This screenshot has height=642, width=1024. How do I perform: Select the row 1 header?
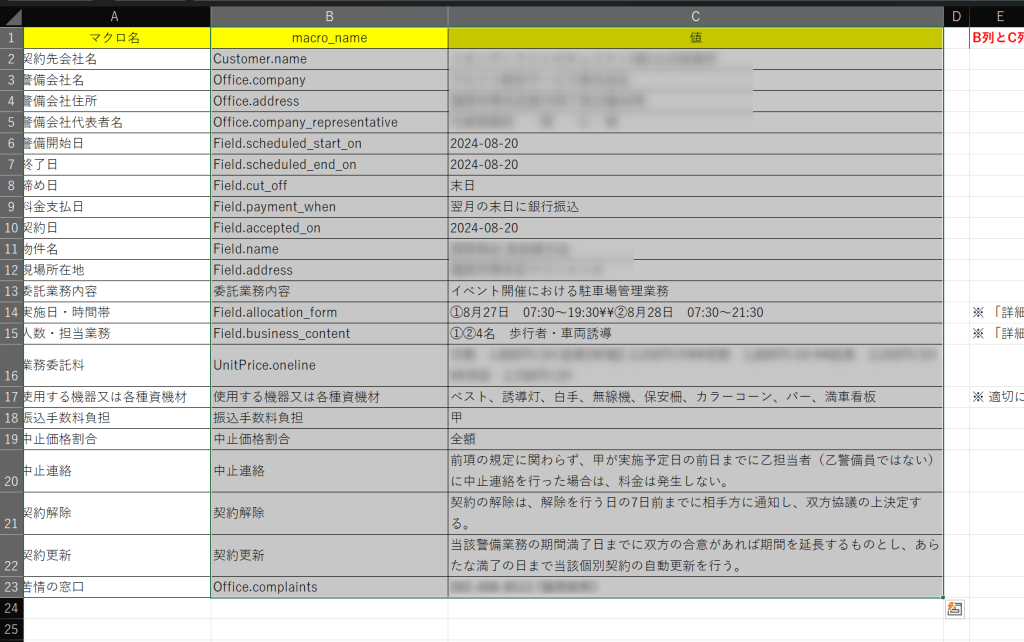[x=11, y=38]
